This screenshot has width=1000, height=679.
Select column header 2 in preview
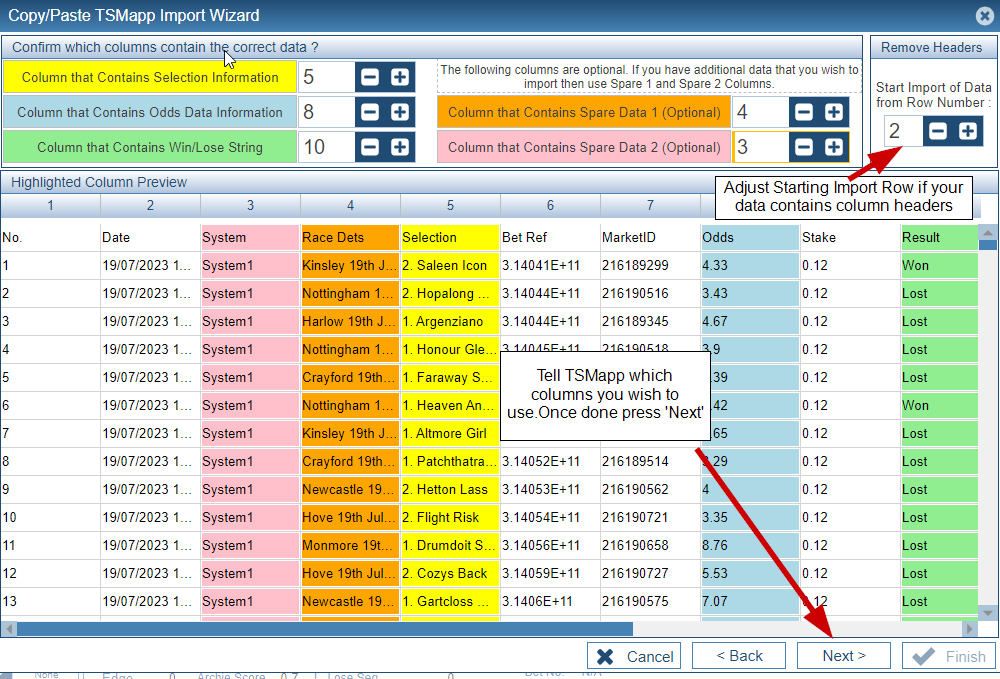[x=151, y=205]
